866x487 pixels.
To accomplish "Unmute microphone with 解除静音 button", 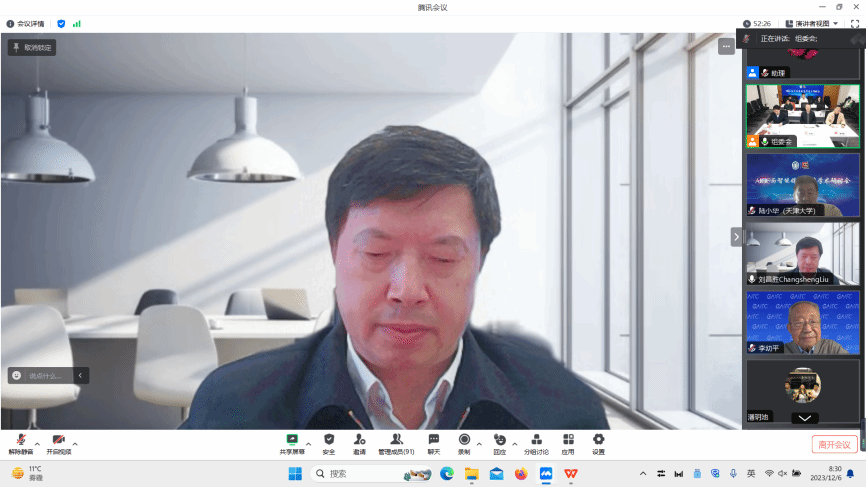I will (x=21, y=441).
